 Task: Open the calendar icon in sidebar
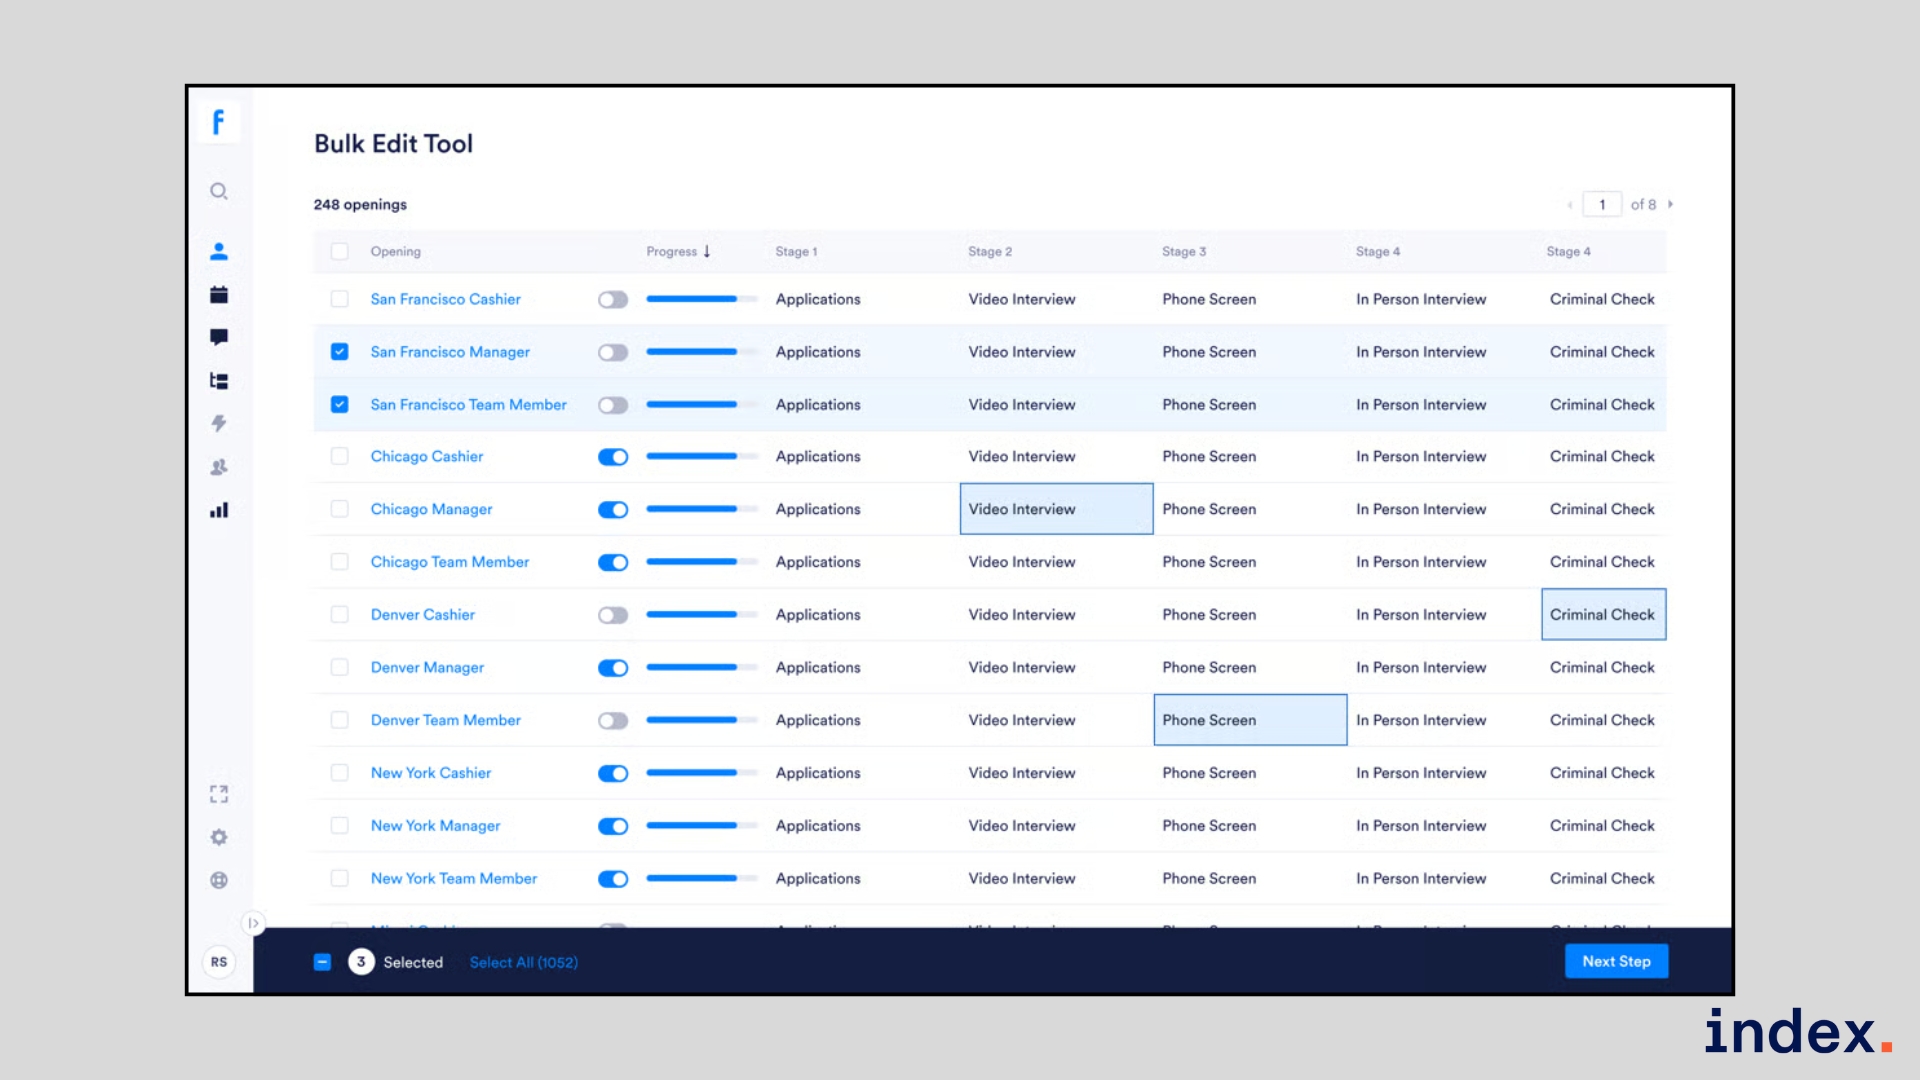pyautogui.click(x=219, y=294)
